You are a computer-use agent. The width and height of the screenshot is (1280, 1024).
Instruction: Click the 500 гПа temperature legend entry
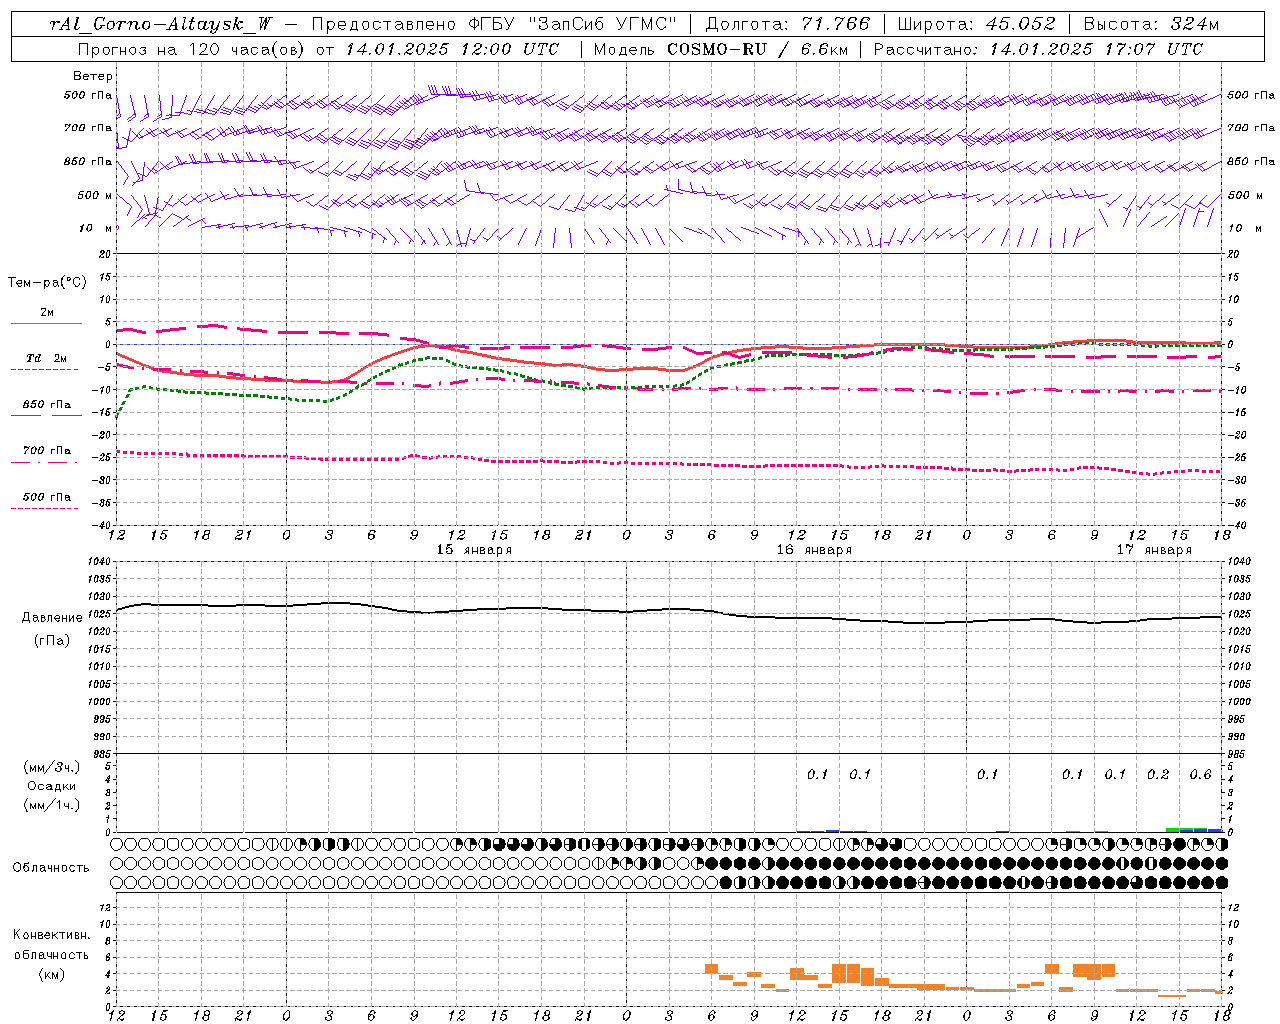pyautogui.click(x=47, y=497)
